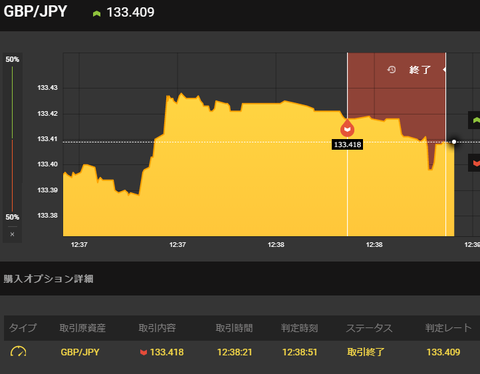Image resolution: width=480 pixels, height=374 pixels.
Task: Click the 判定レート column header
Action: pyautogui.click(x=448, y=328)
